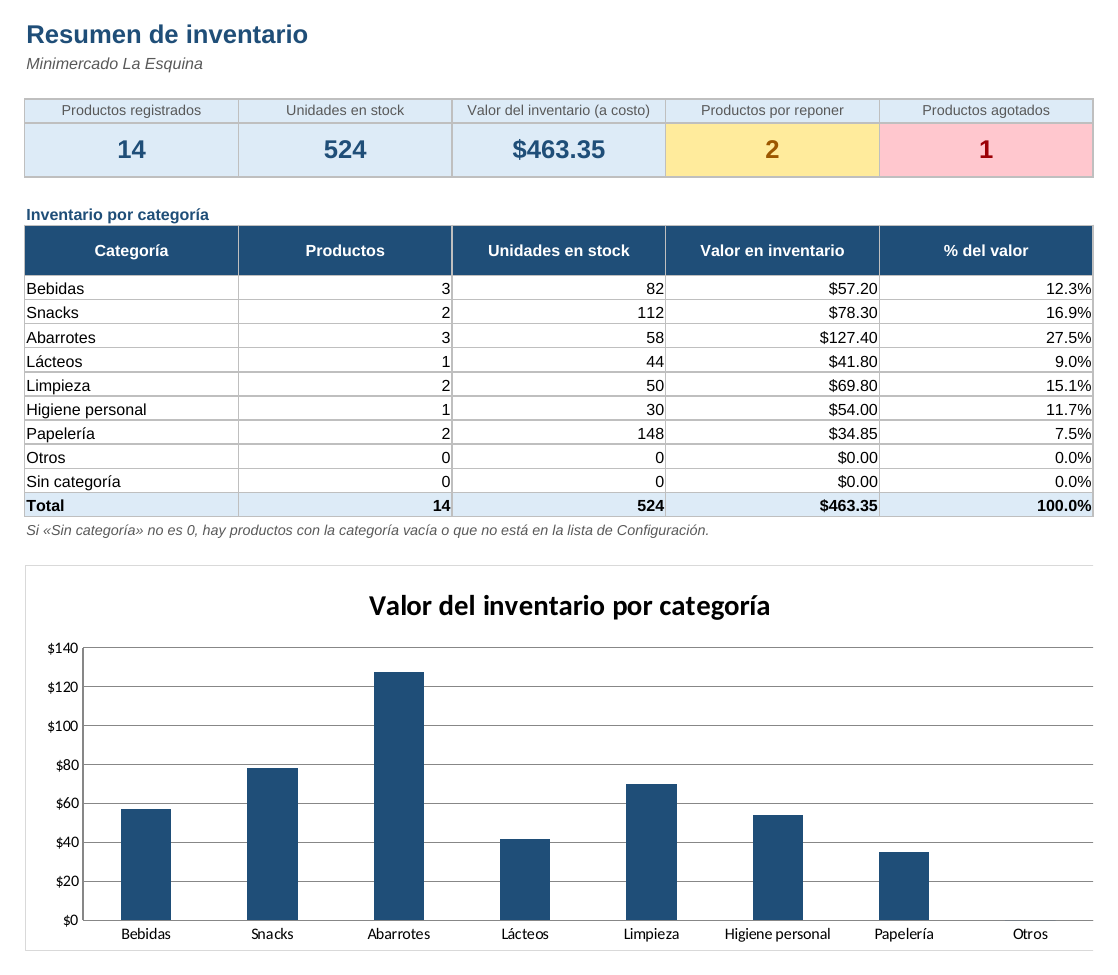The width and height of the screenshot is (1118, 975).
Task: Click the note about «Sin categoría»
Action: coord(367,531)
